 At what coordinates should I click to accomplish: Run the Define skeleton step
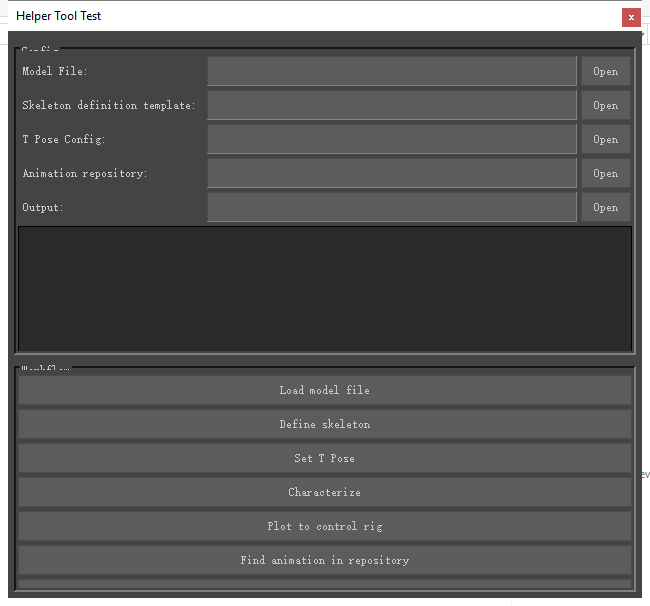pos(324,425)
